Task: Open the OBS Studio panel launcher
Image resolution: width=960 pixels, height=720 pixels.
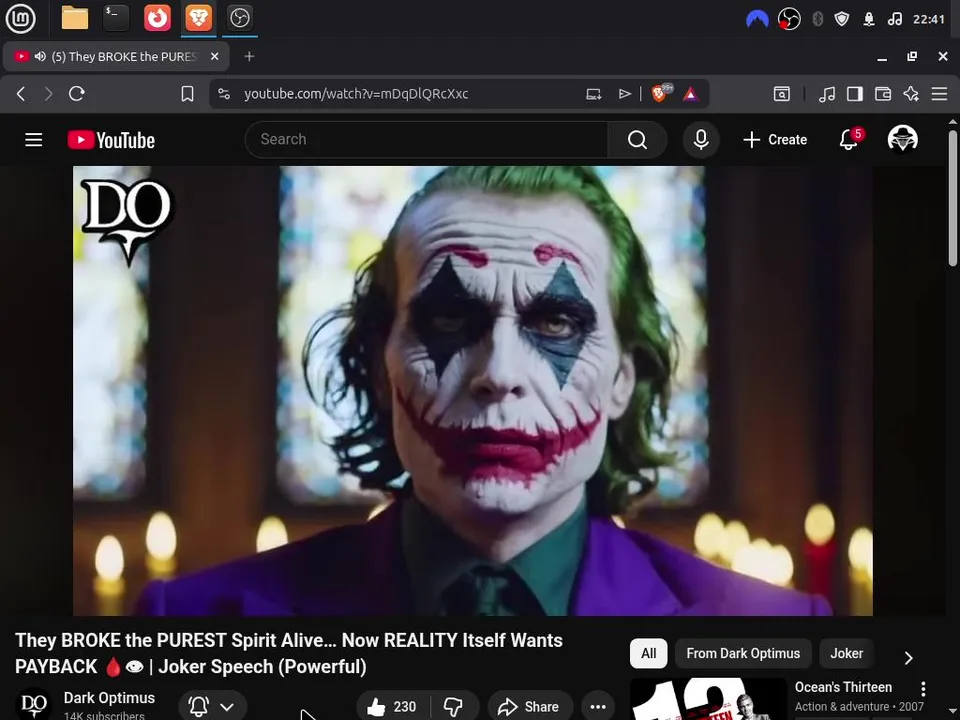Action: pos(239,18)
